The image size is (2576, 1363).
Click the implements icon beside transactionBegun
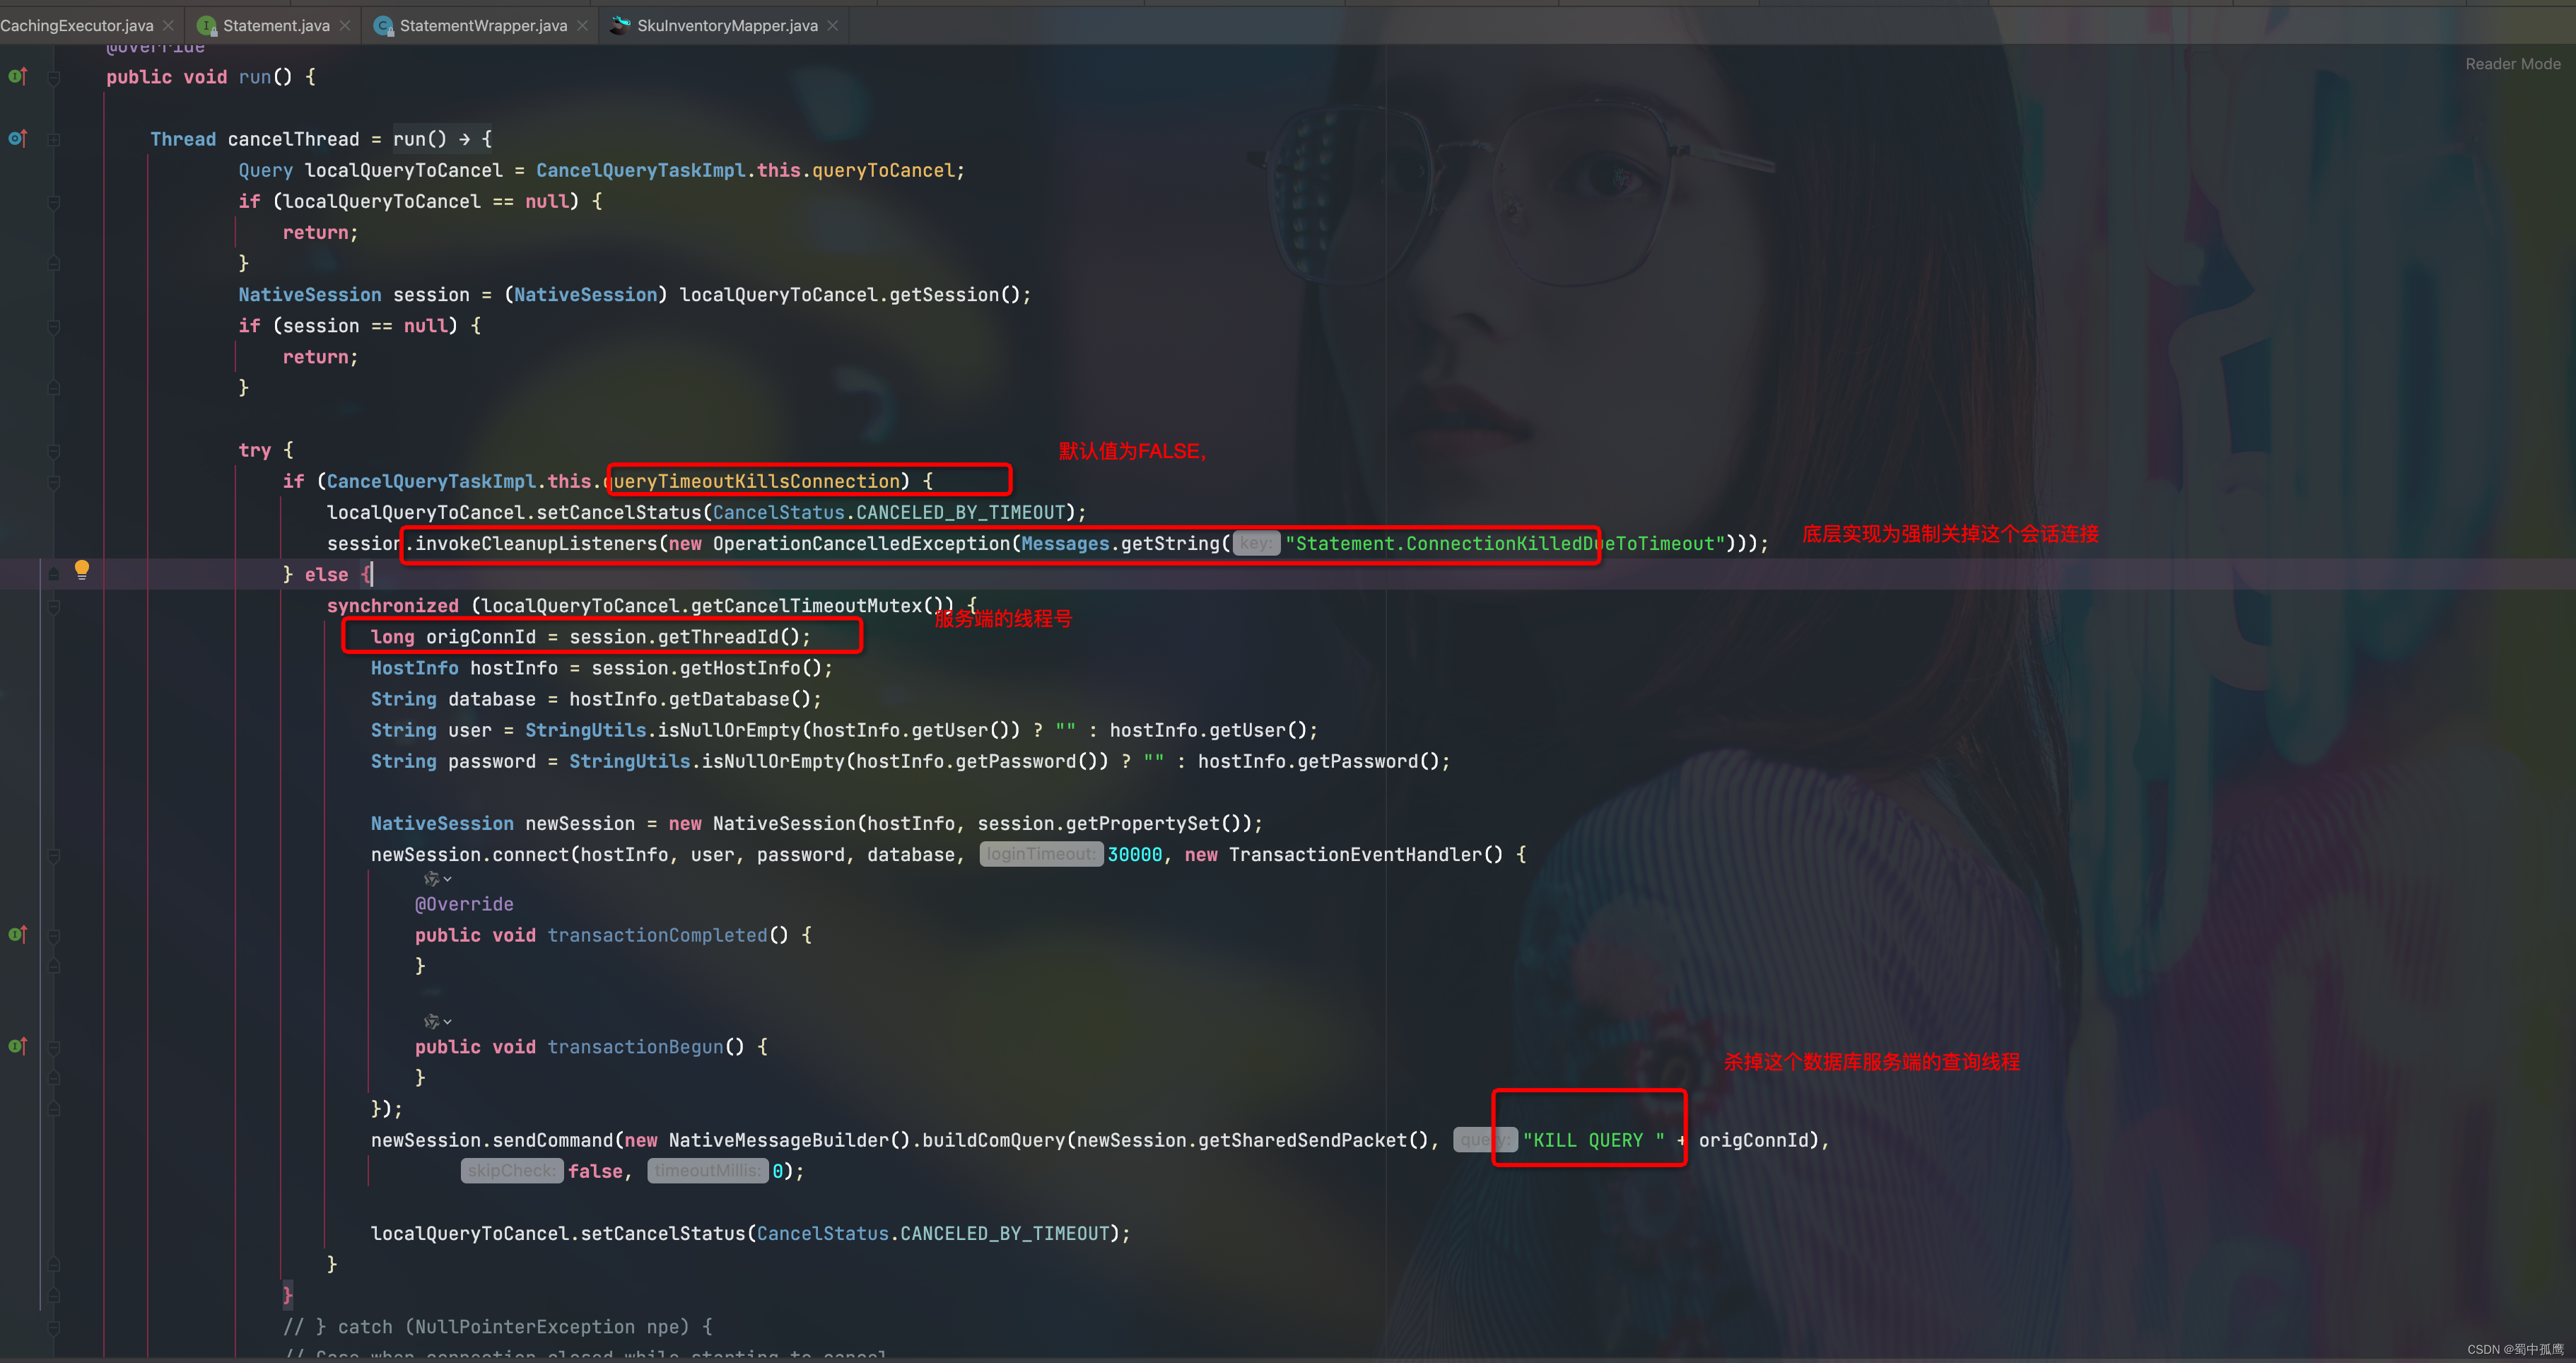(17, 1046)
